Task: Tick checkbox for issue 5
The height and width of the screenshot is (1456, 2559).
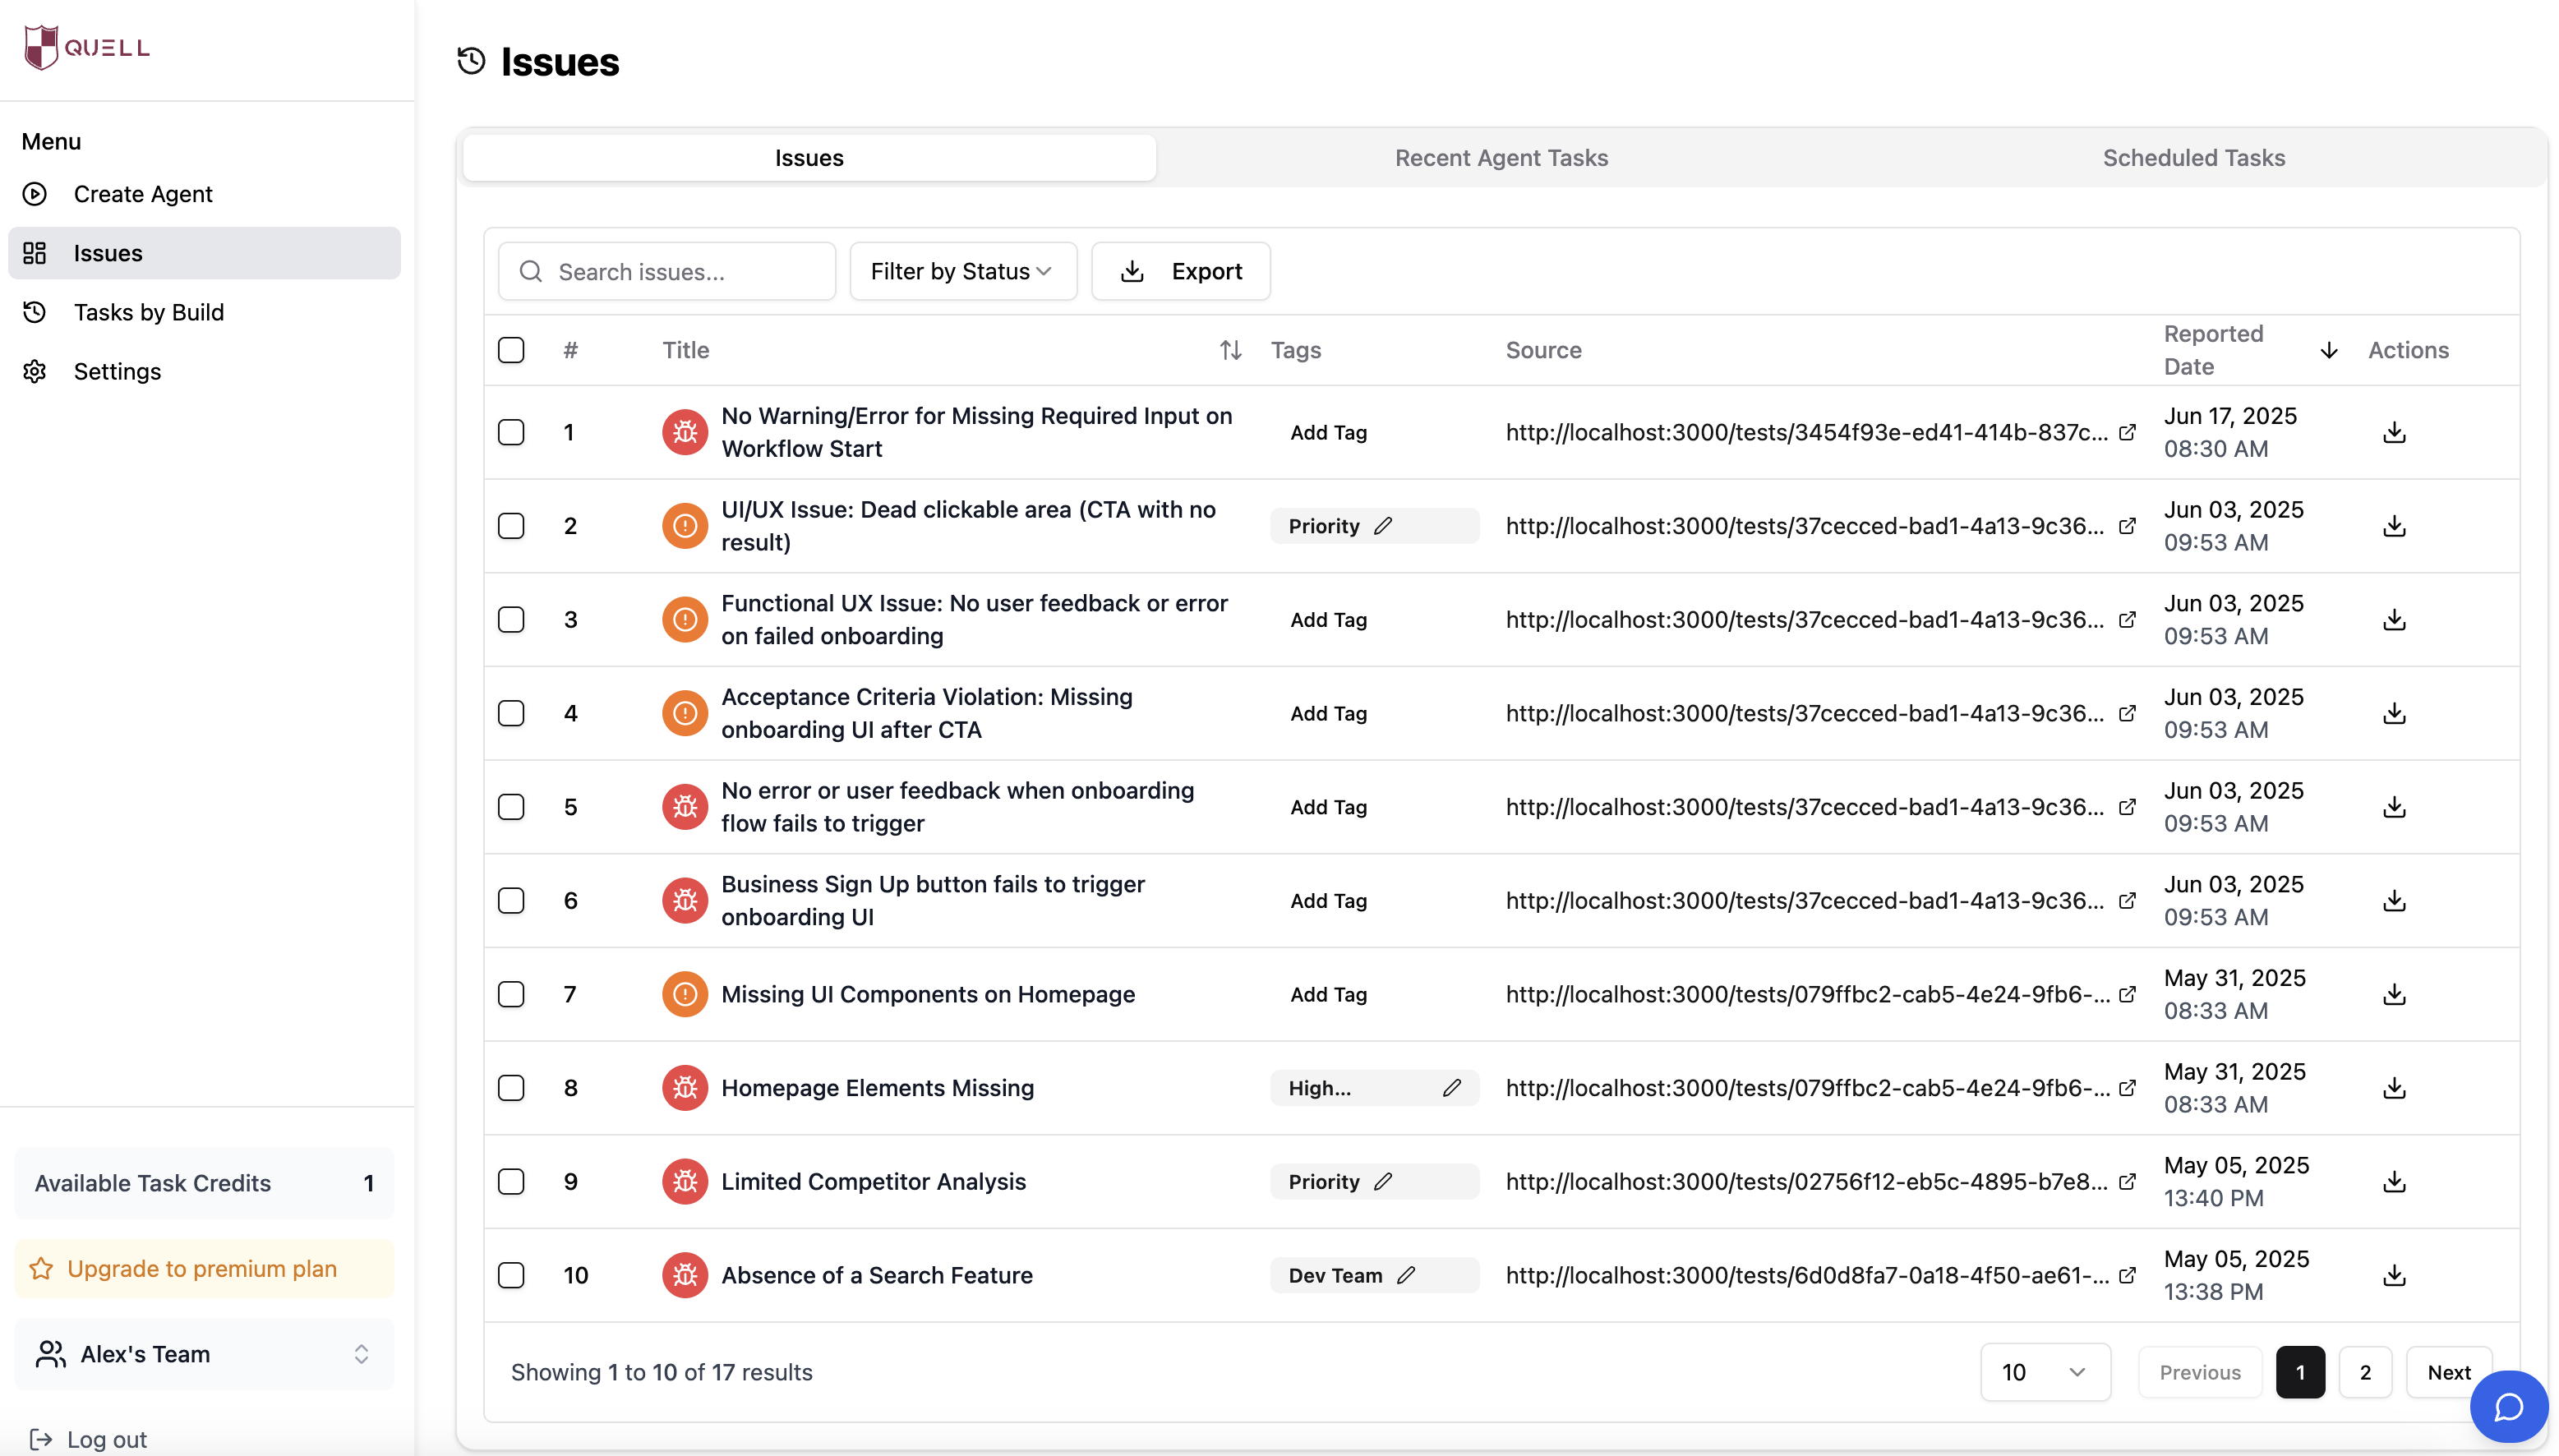Action: [x=511, y=807]
